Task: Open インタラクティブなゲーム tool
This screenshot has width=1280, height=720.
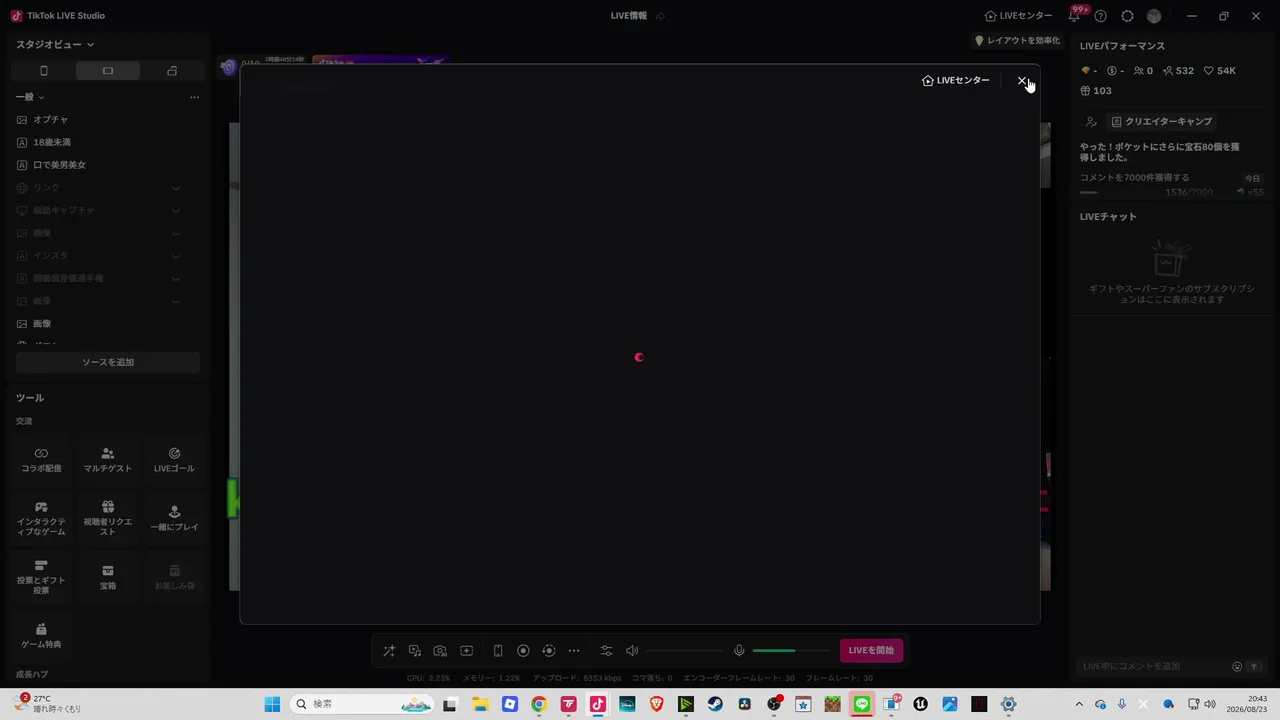Action: [41, 518]
